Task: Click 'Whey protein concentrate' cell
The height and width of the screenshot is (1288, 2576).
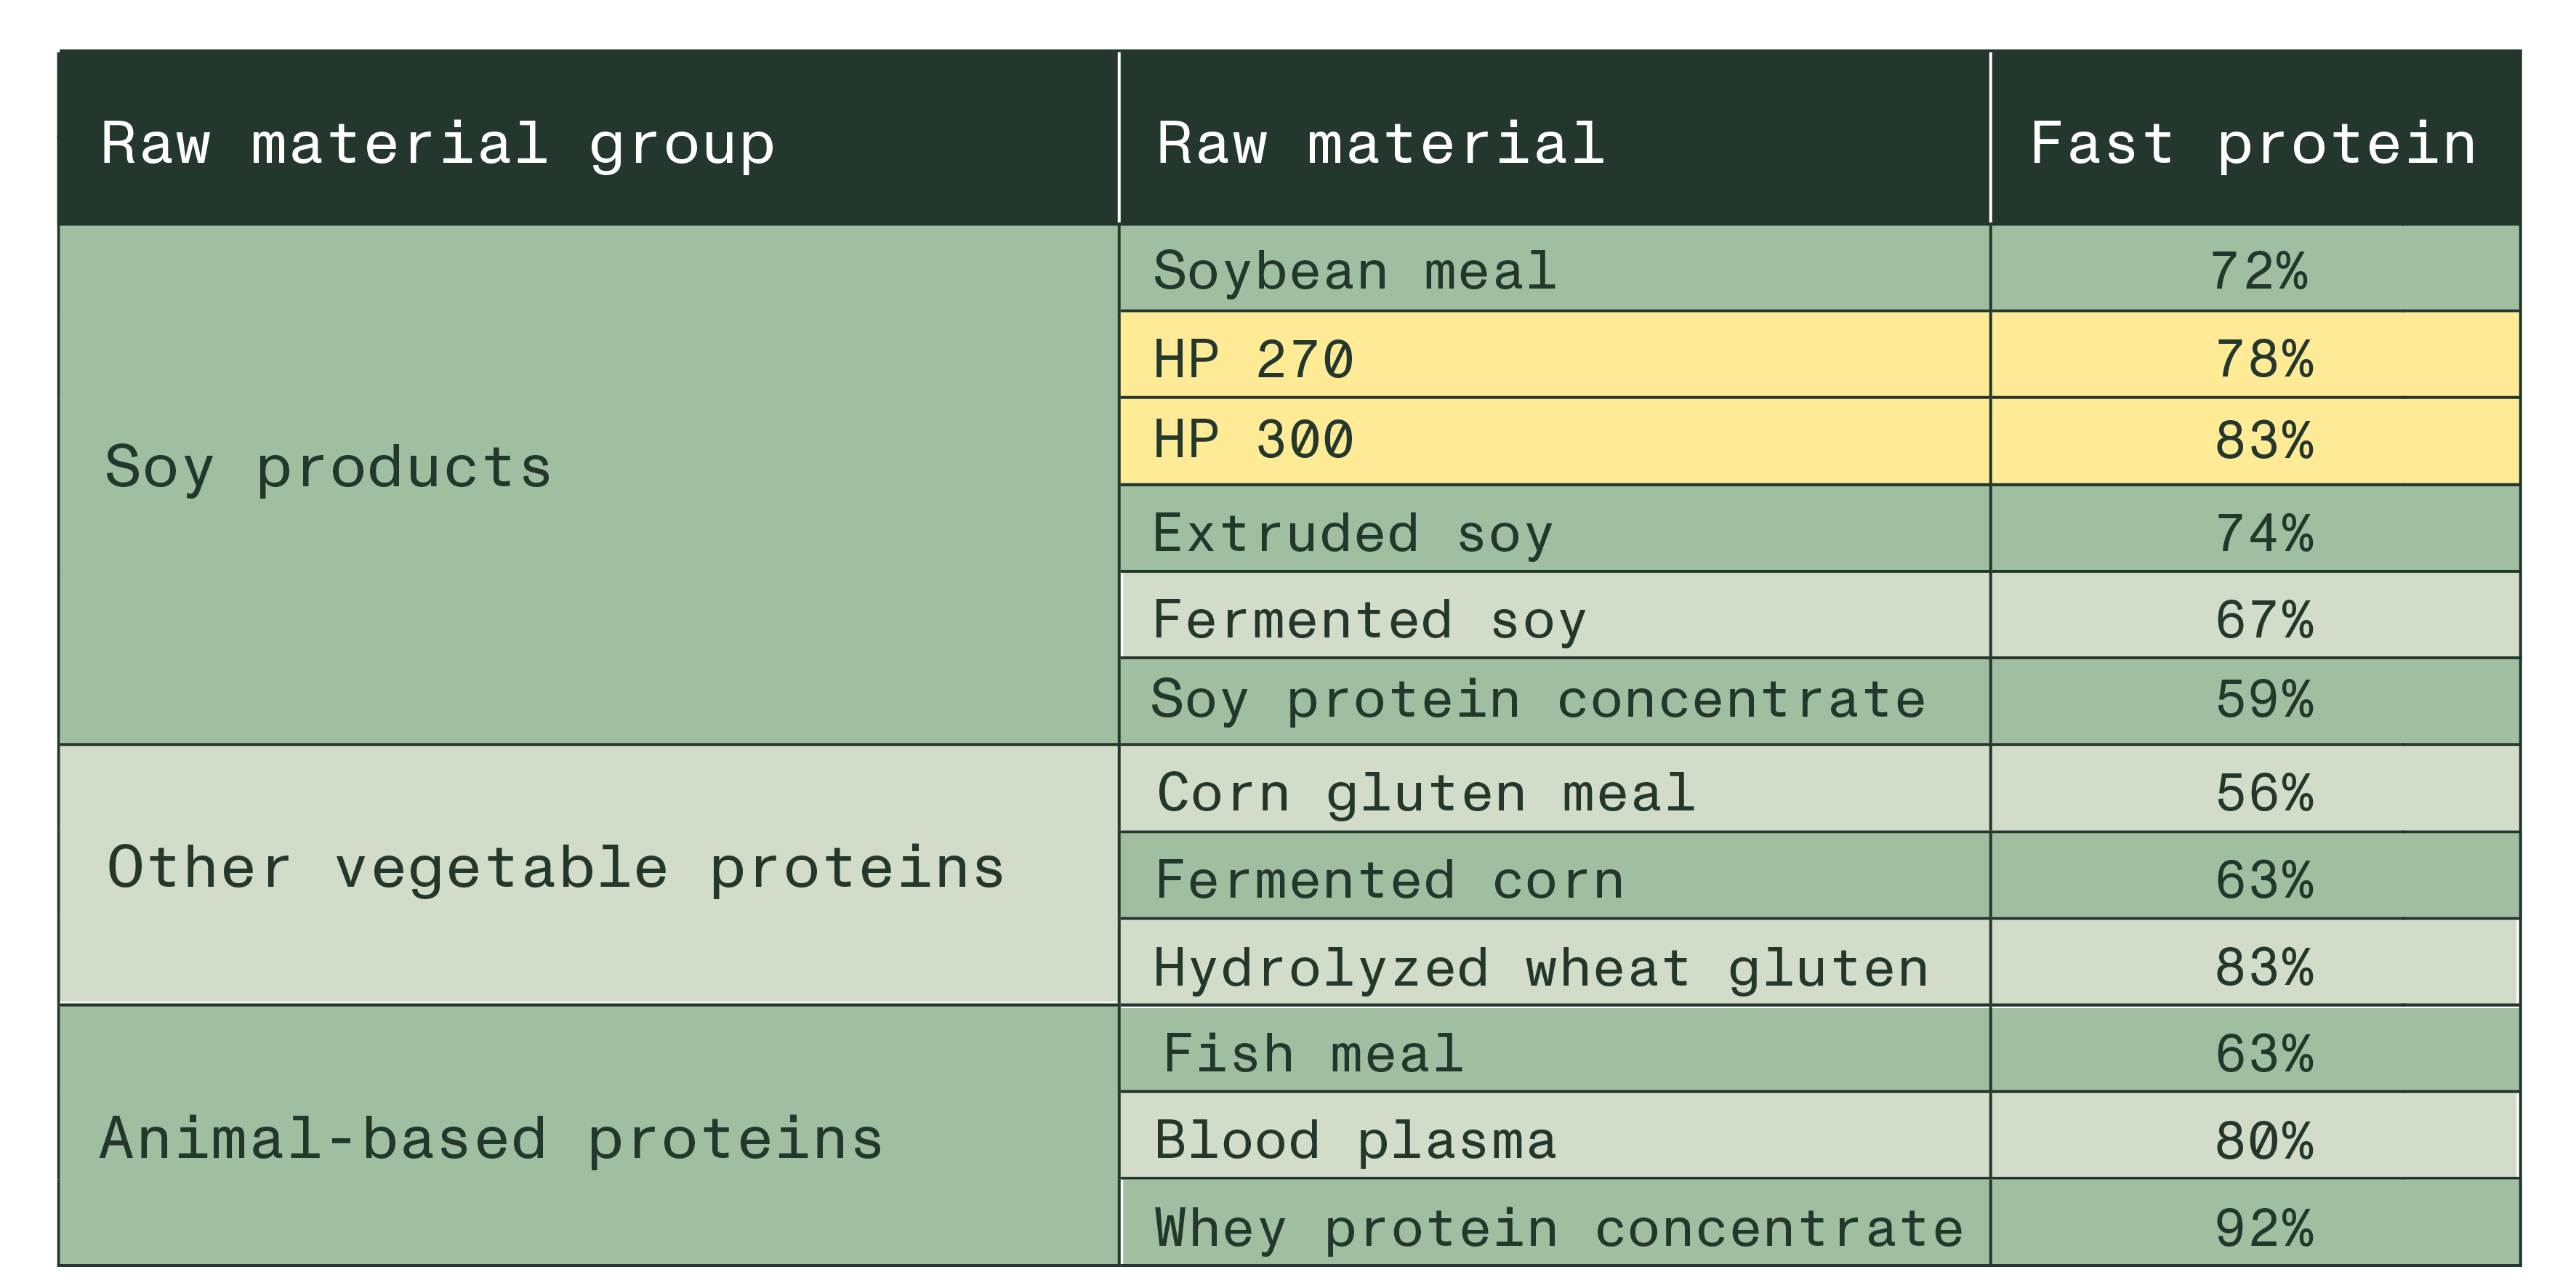Action: tap(1558, 1228)
